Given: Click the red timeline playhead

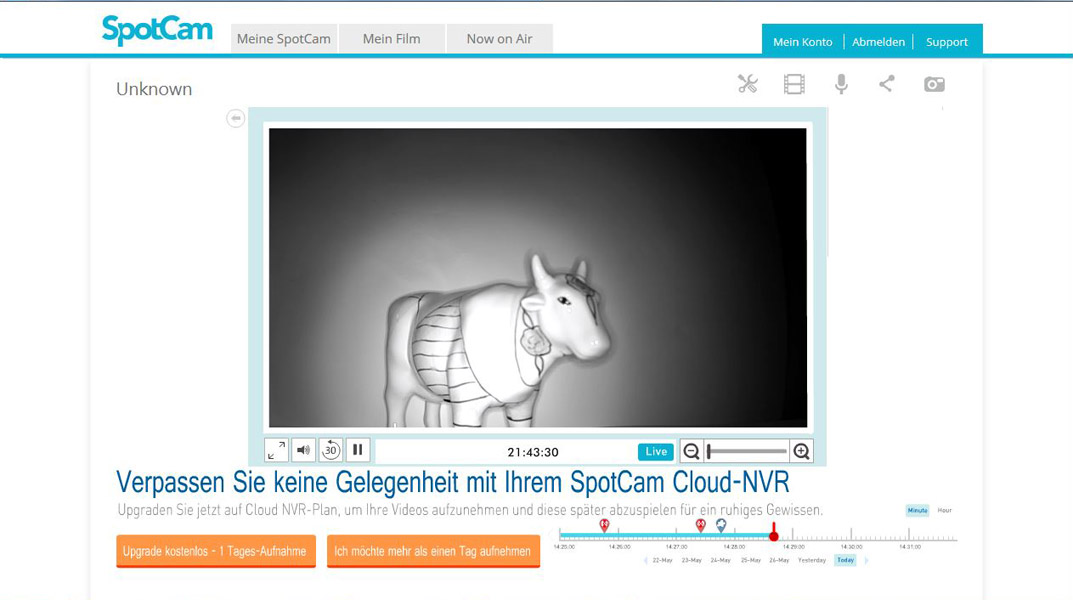Looking at the screenshot, I should [x=774, y=533].
